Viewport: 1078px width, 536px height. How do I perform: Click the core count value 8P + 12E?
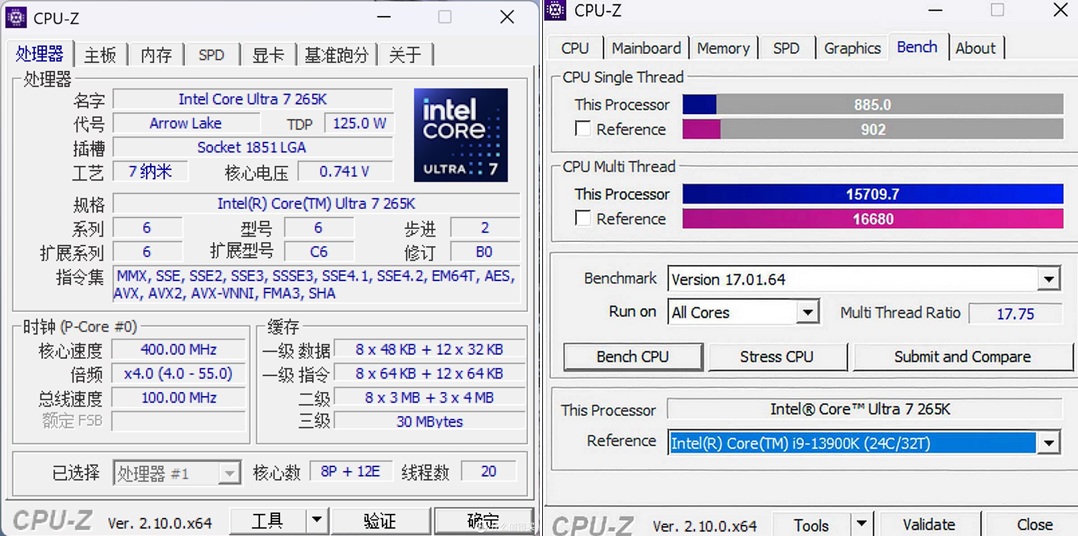[351, 471]
